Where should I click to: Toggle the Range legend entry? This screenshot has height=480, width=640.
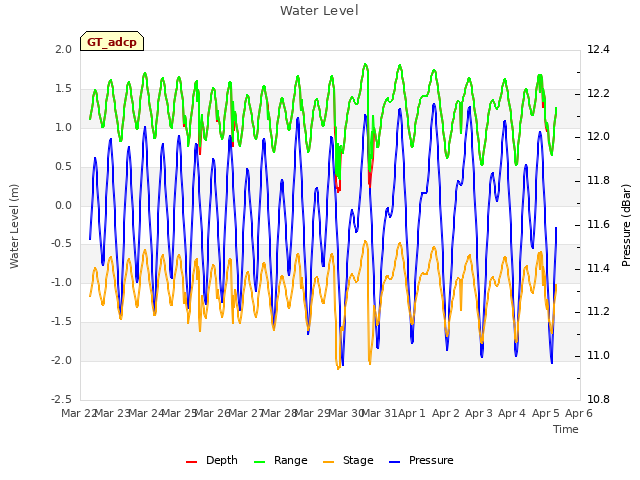click(x=280, y=460)
